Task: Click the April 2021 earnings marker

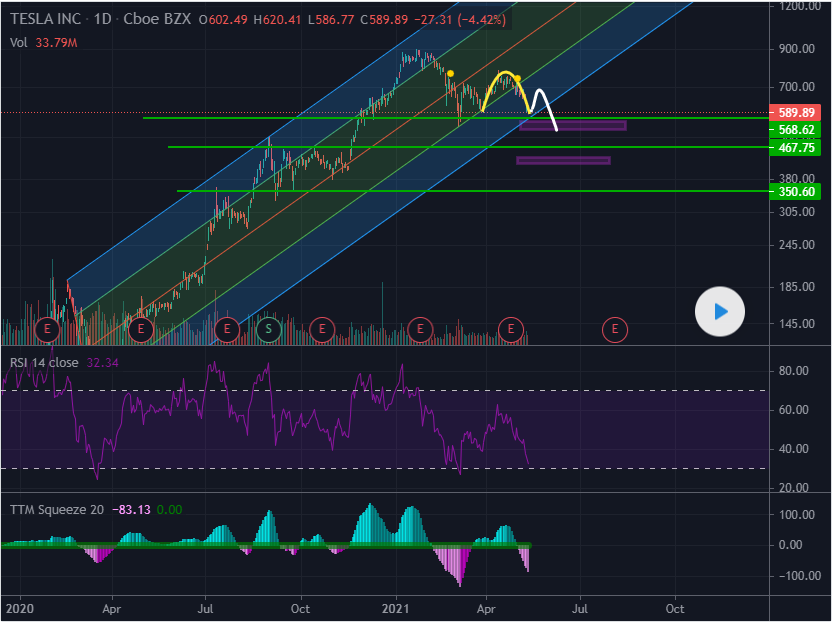Action: click(512, 328)
